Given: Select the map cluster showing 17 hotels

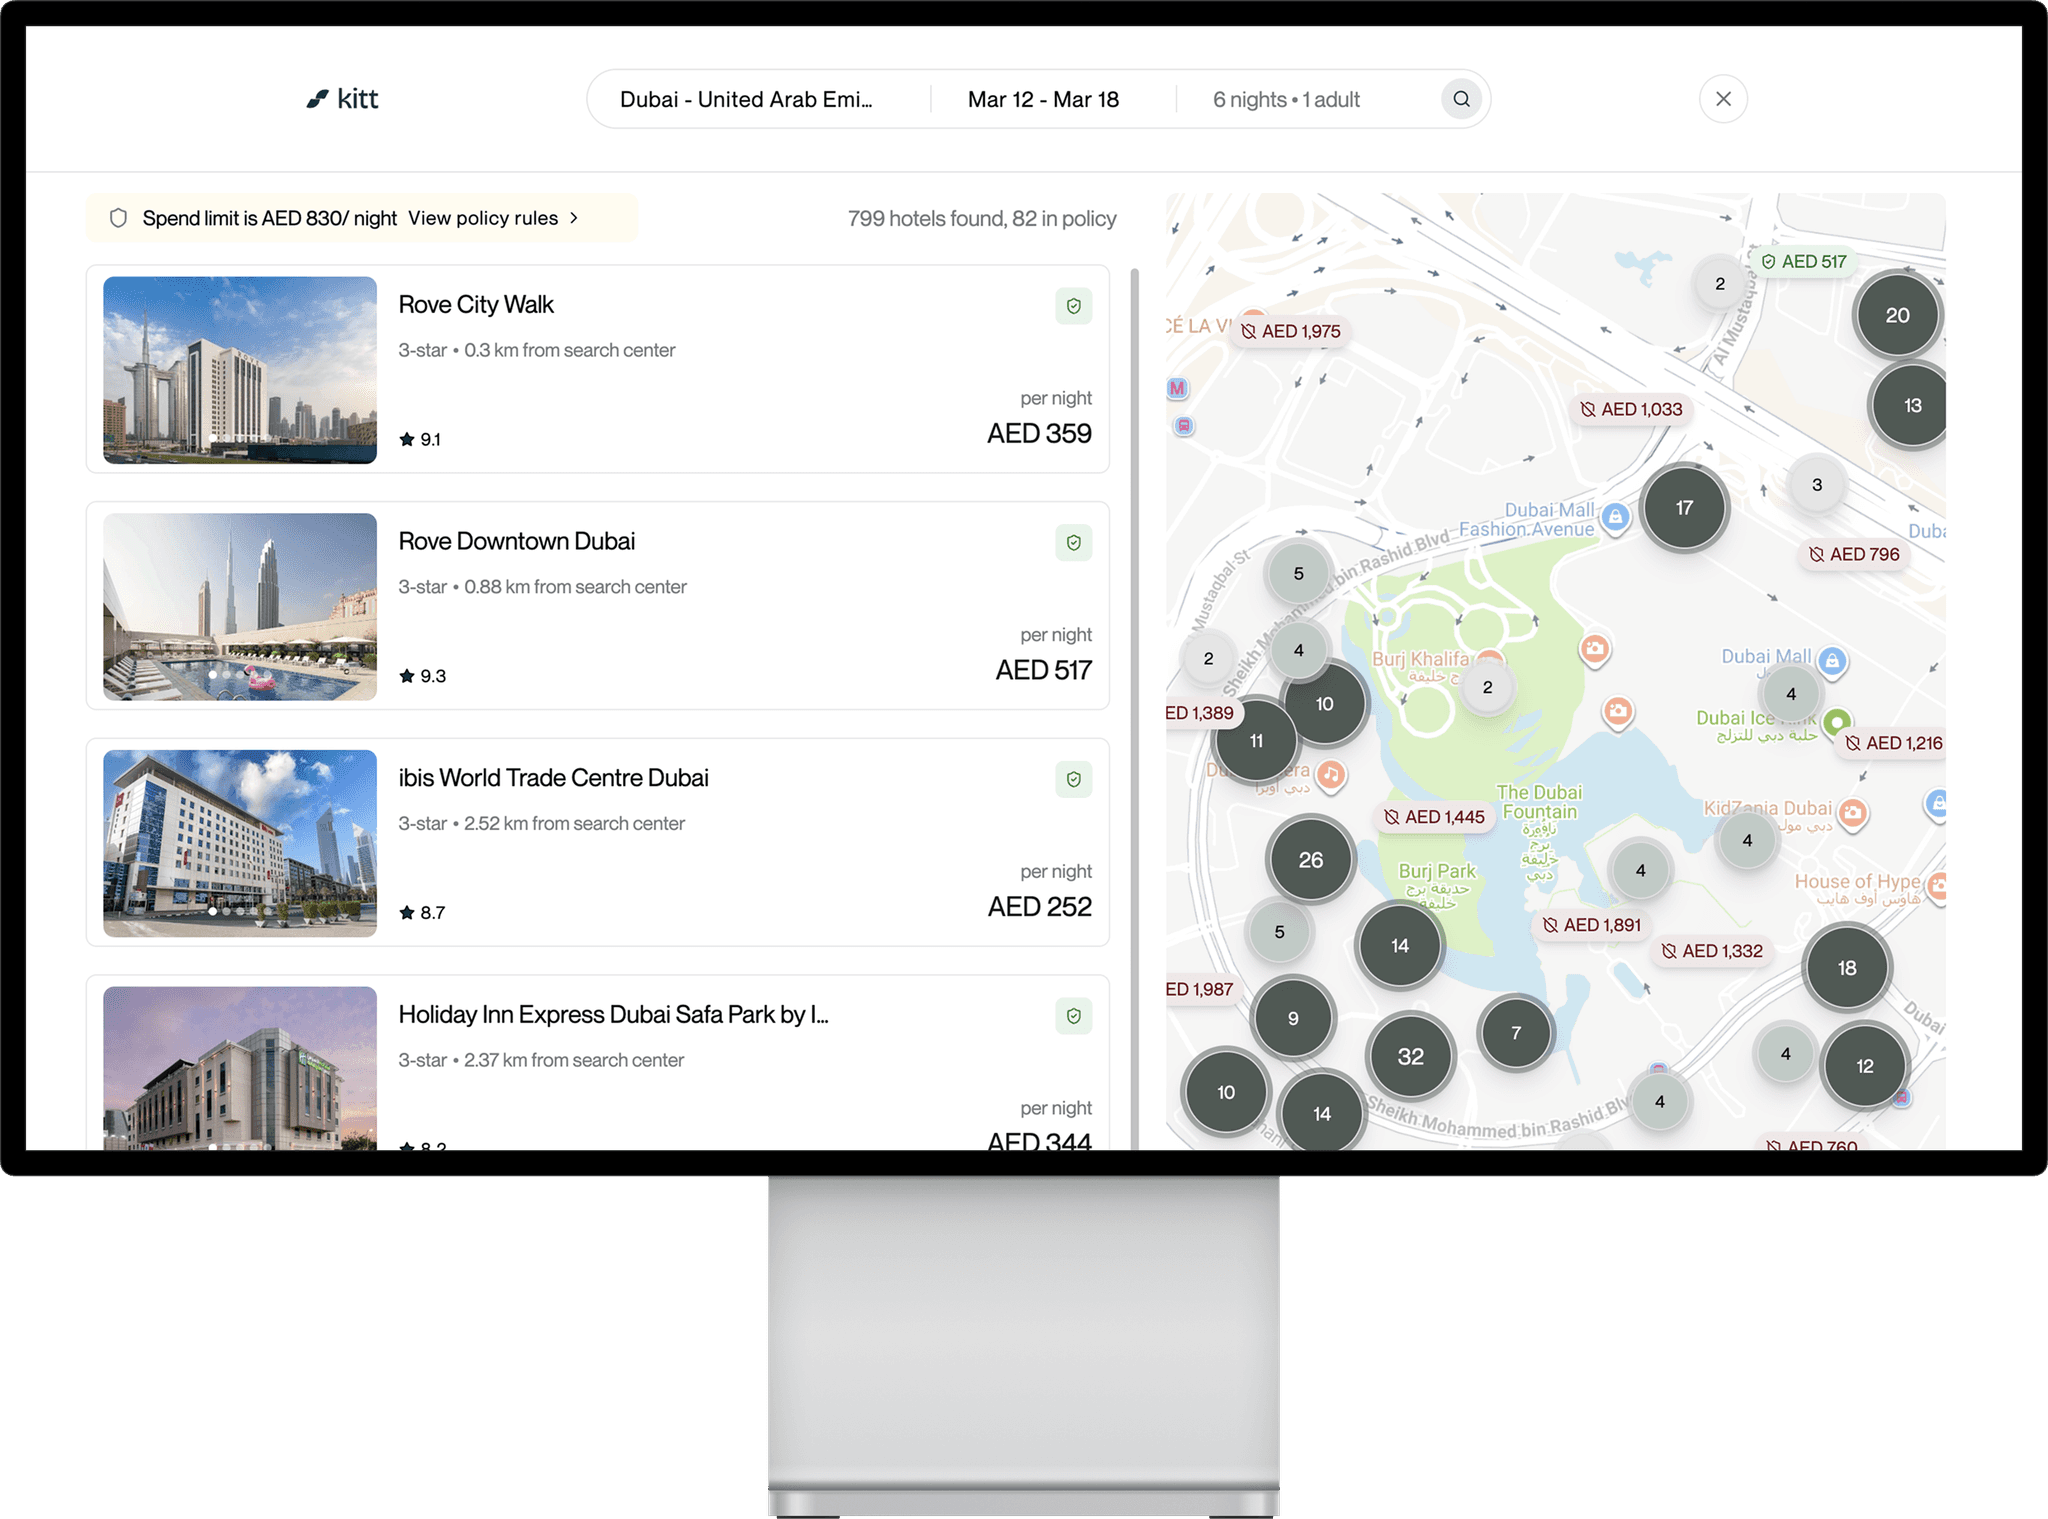Looking at the screenshot, I should click(1684, 508).
